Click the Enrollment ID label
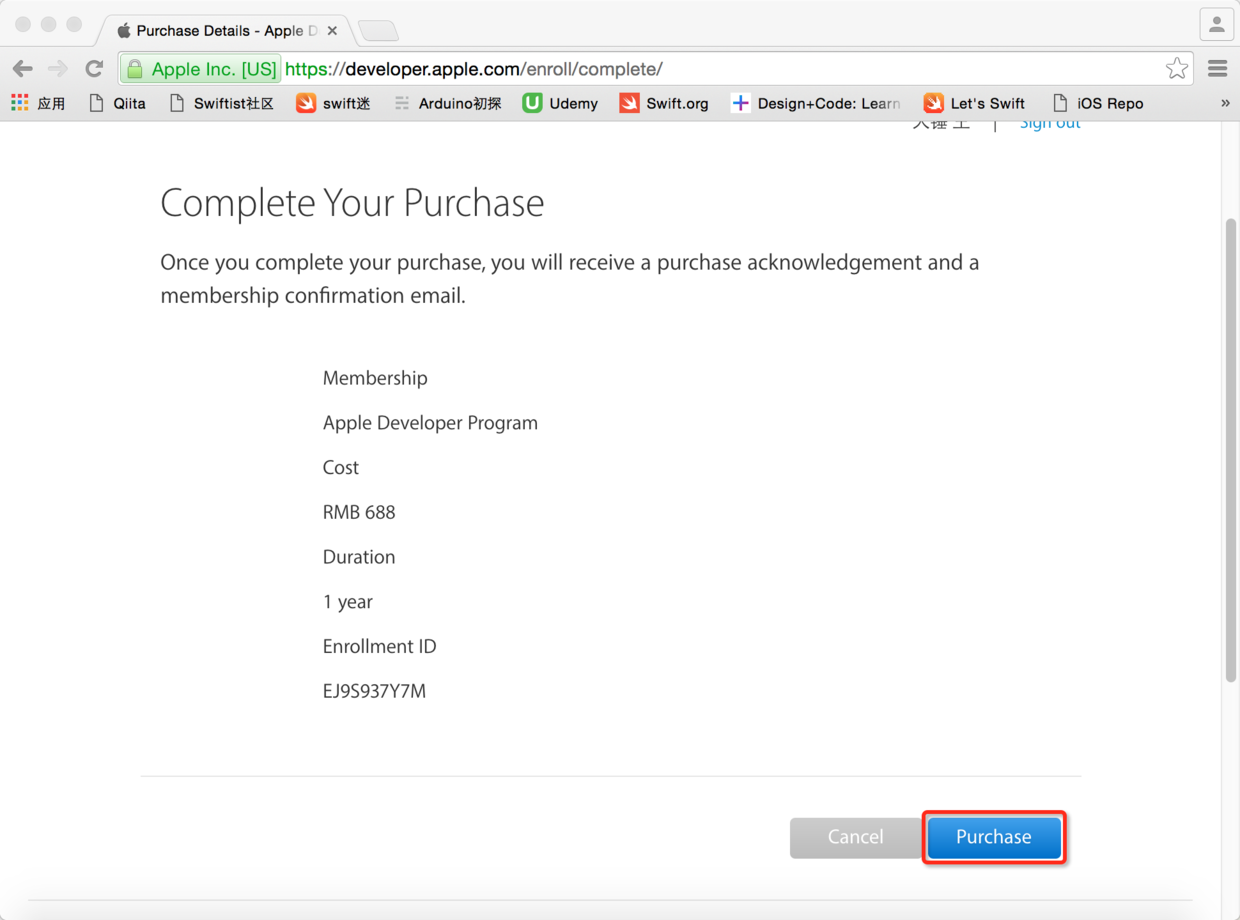 click(380, 646)
